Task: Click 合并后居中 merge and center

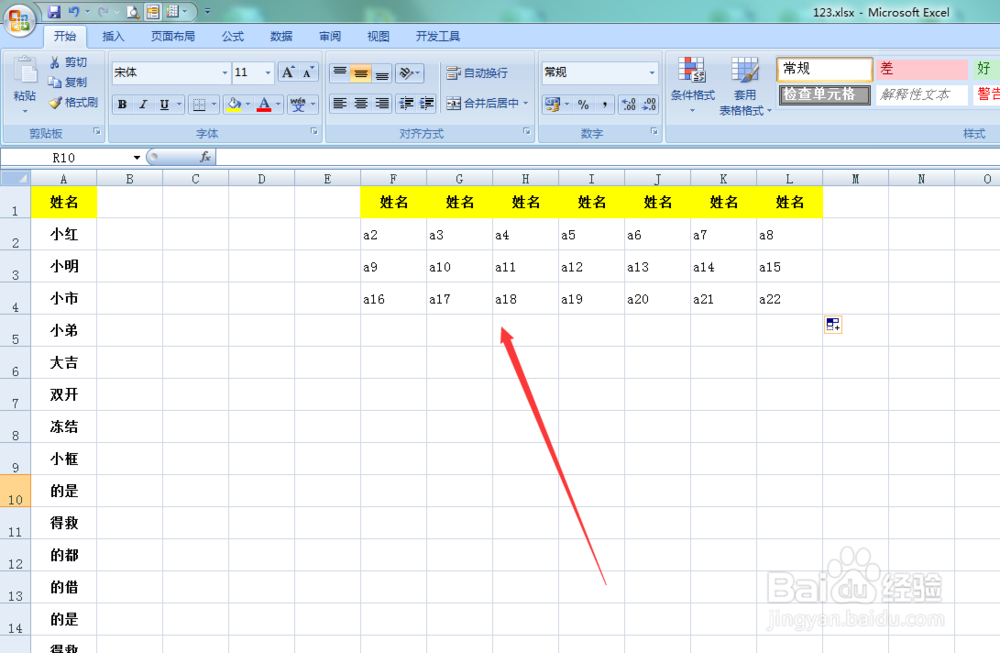Action: point(483,103)
